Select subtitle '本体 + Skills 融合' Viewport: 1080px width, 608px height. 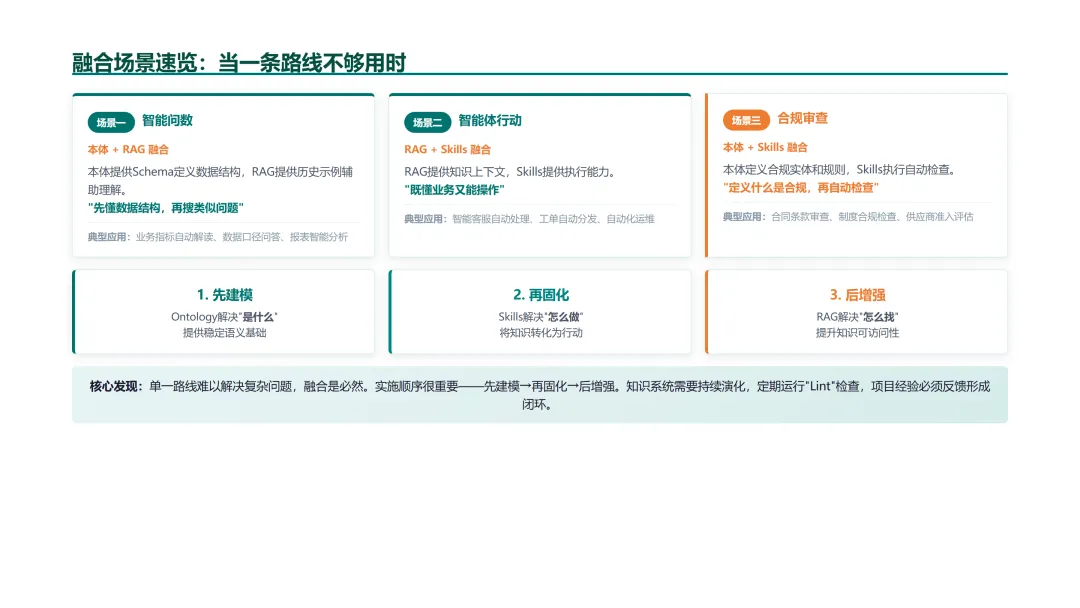(x=765, y=147)
